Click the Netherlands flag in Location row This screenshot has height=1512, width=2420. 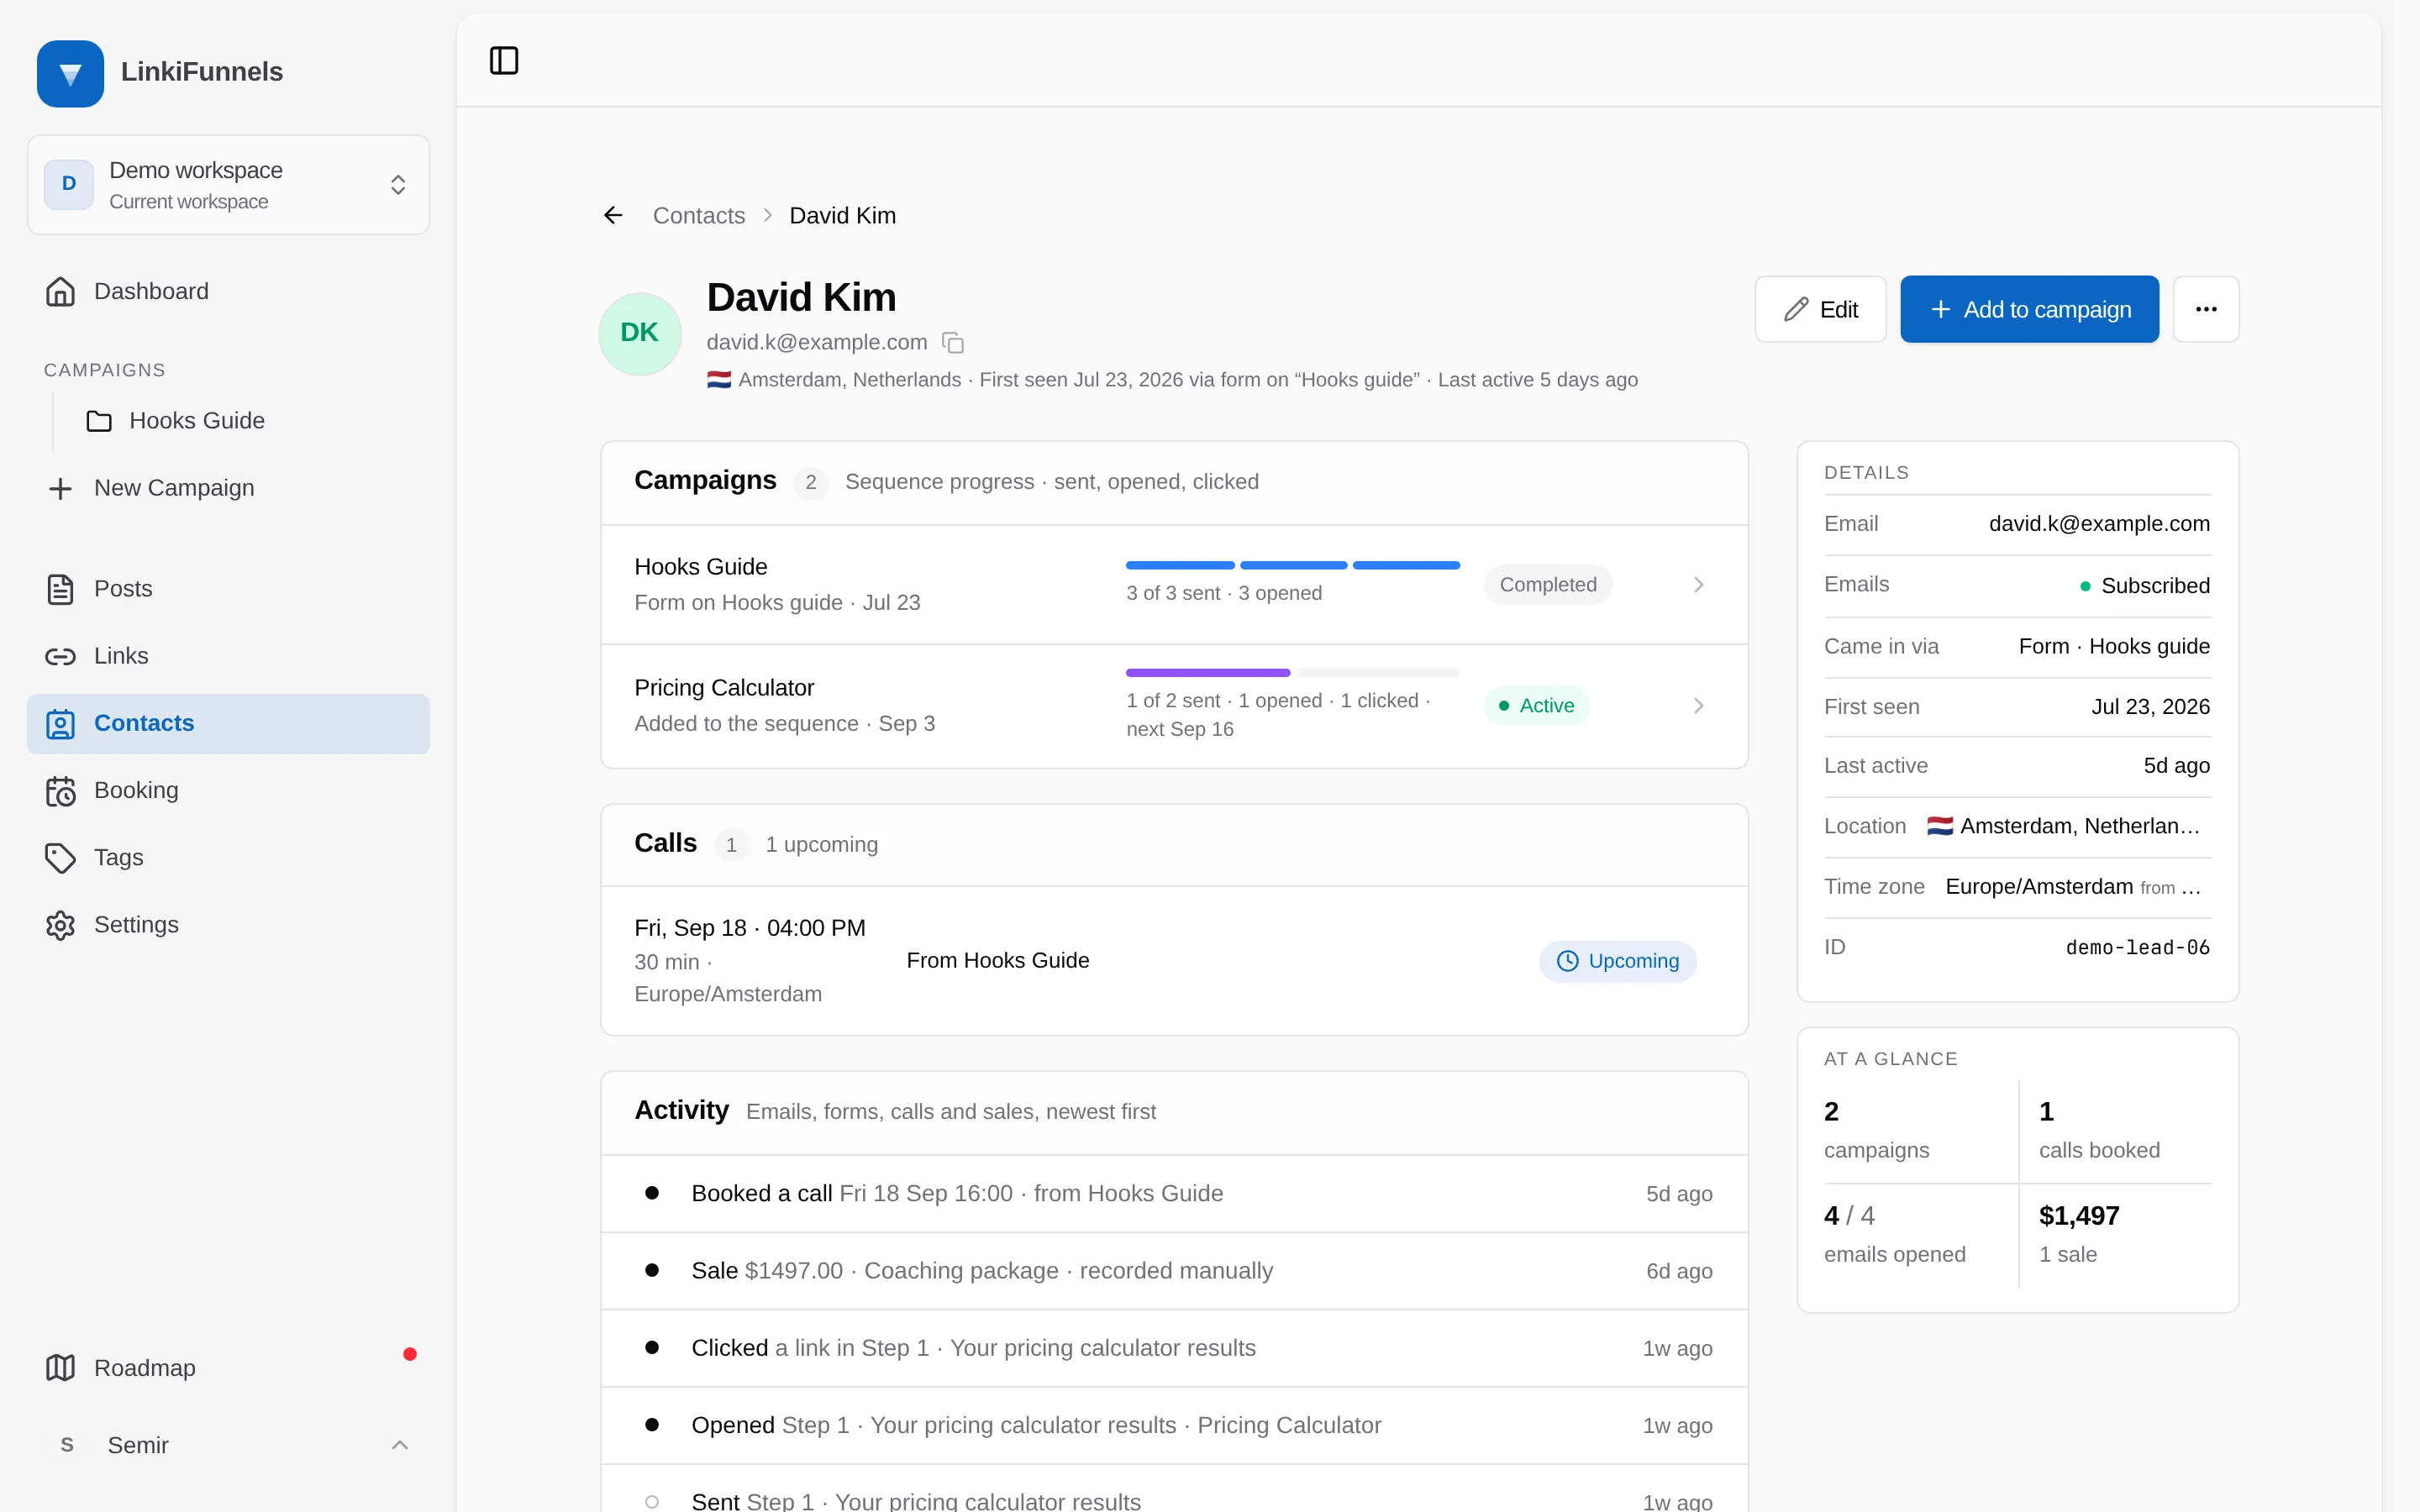(1940, 826)
